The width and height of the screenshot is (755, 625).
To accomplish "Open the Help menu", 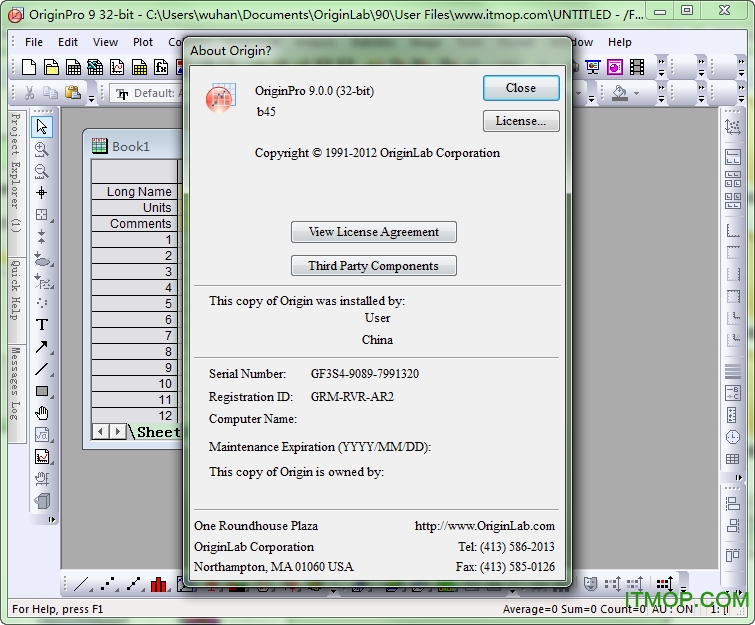I will pyautogui.click(x=619, y=42).
